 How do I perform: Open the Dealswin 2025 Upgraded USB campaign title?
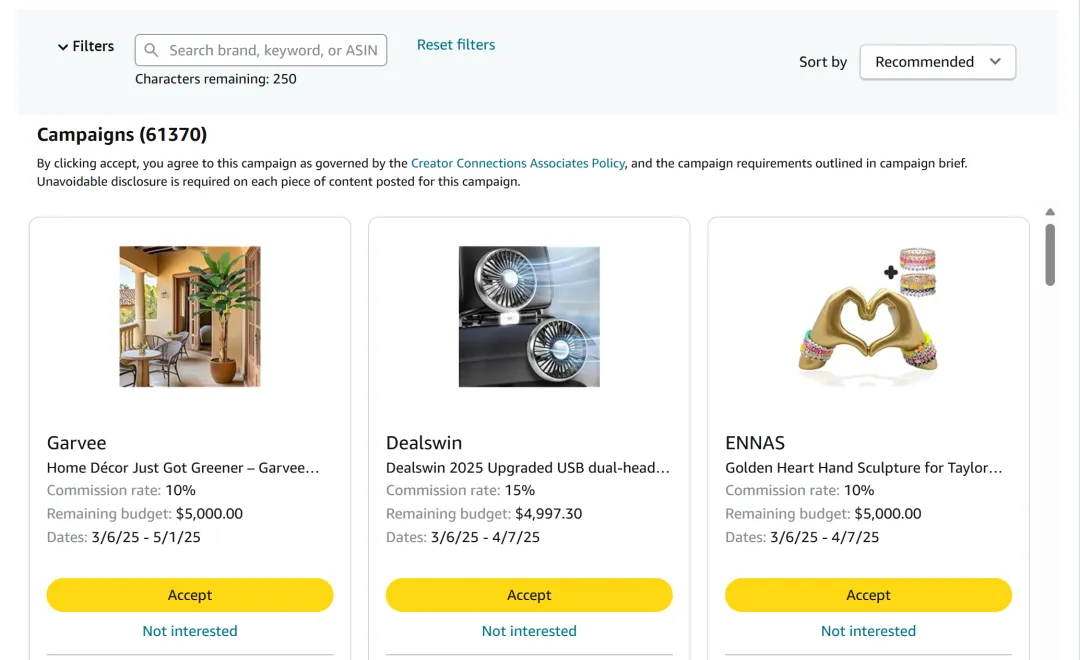528,468
